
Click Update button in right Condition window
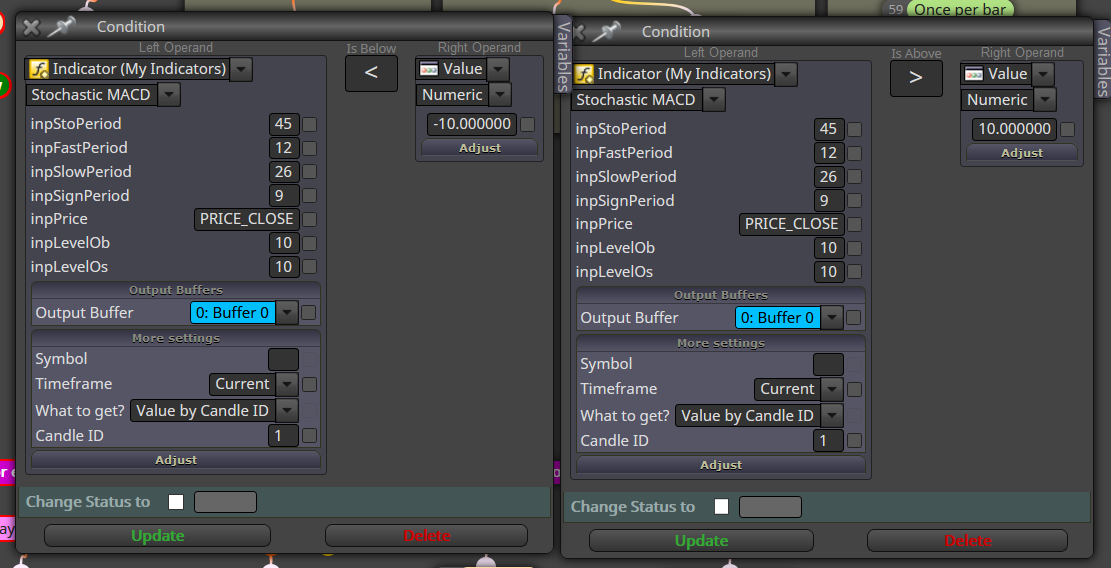click(x=701, y=540)
